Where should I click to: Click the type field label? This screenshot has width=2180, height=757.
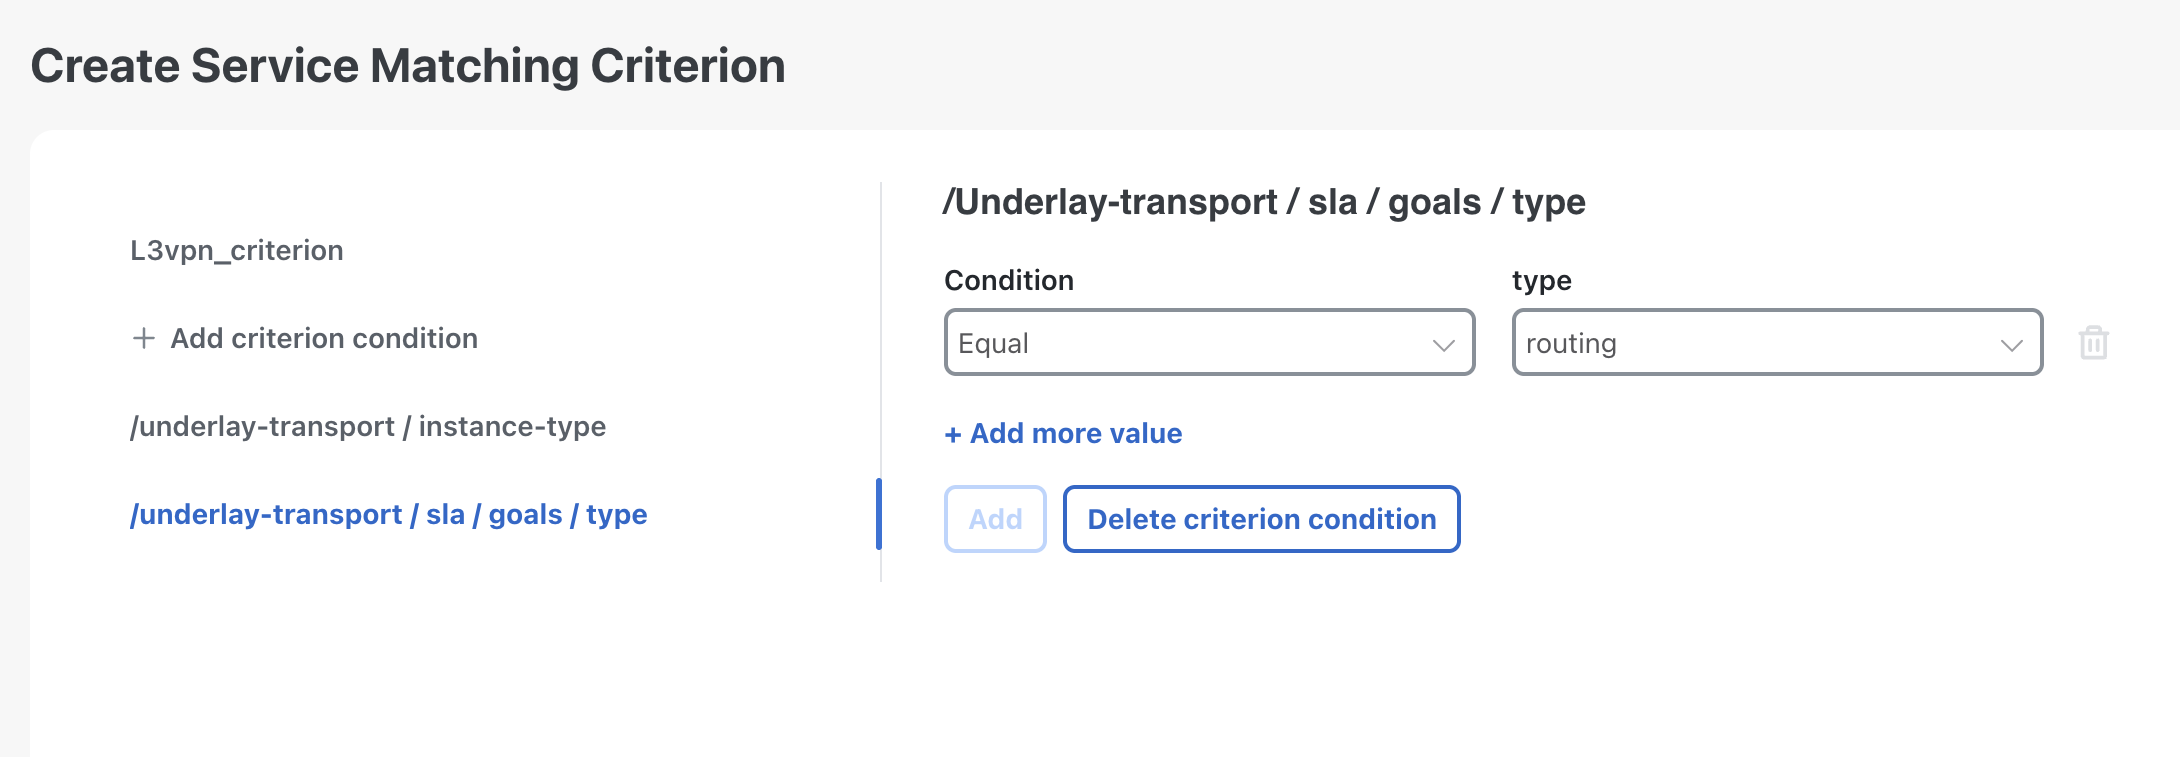coord(1541,281)
